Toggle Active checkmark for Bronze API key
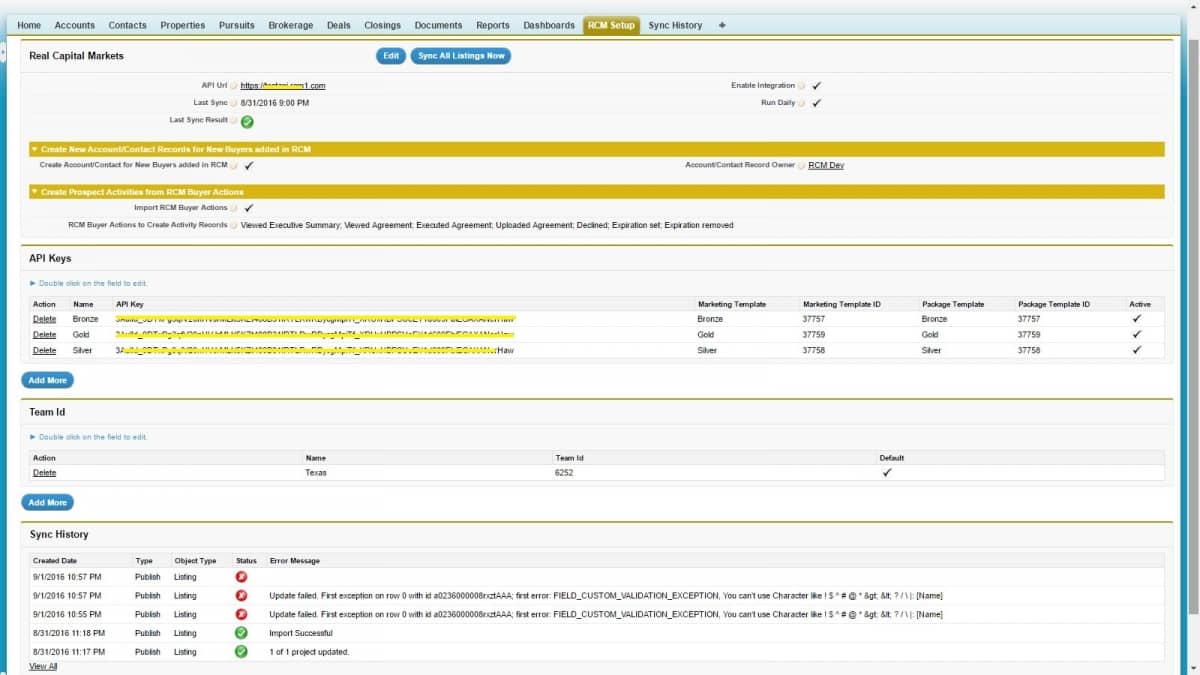Viewport: 1200px width, 675px height. [x=1137, y=318]
